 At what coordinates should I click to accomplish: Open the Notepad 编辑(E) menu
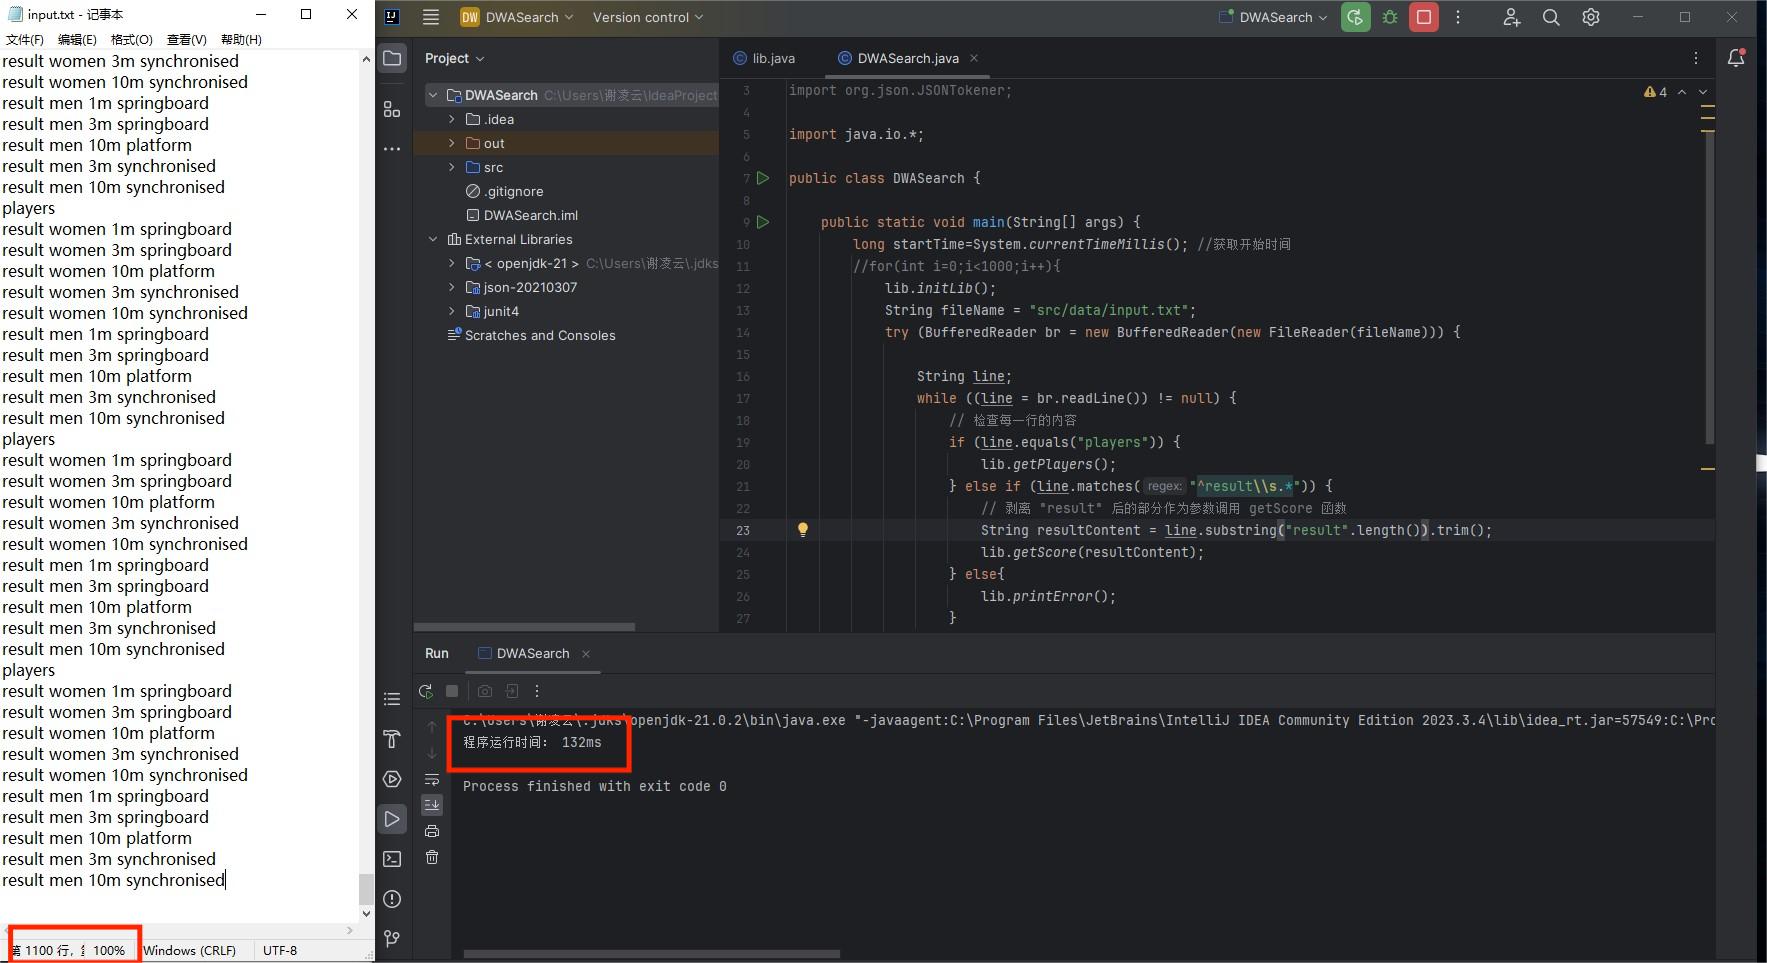point(77,39)
